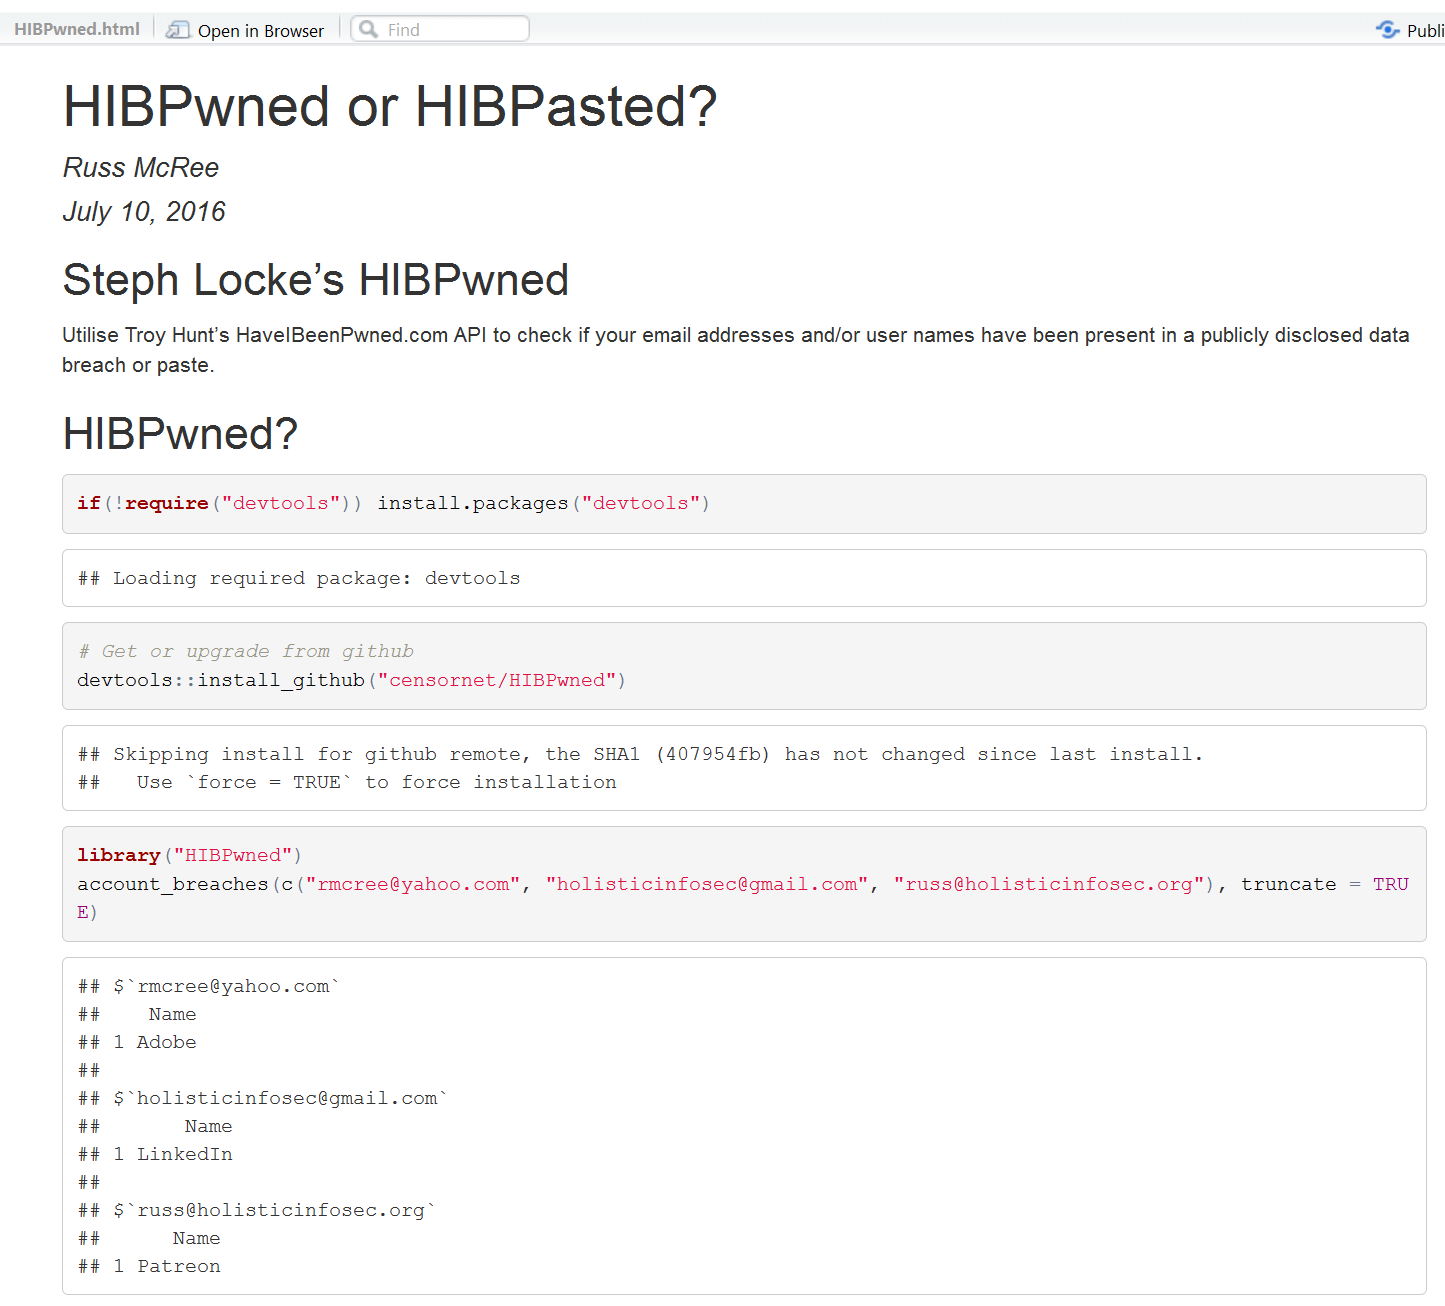Image resolution: width=1445 pixels, height=1306 pixels.
Task: Click the account_breaches function call line
Action: click(700, 884)
